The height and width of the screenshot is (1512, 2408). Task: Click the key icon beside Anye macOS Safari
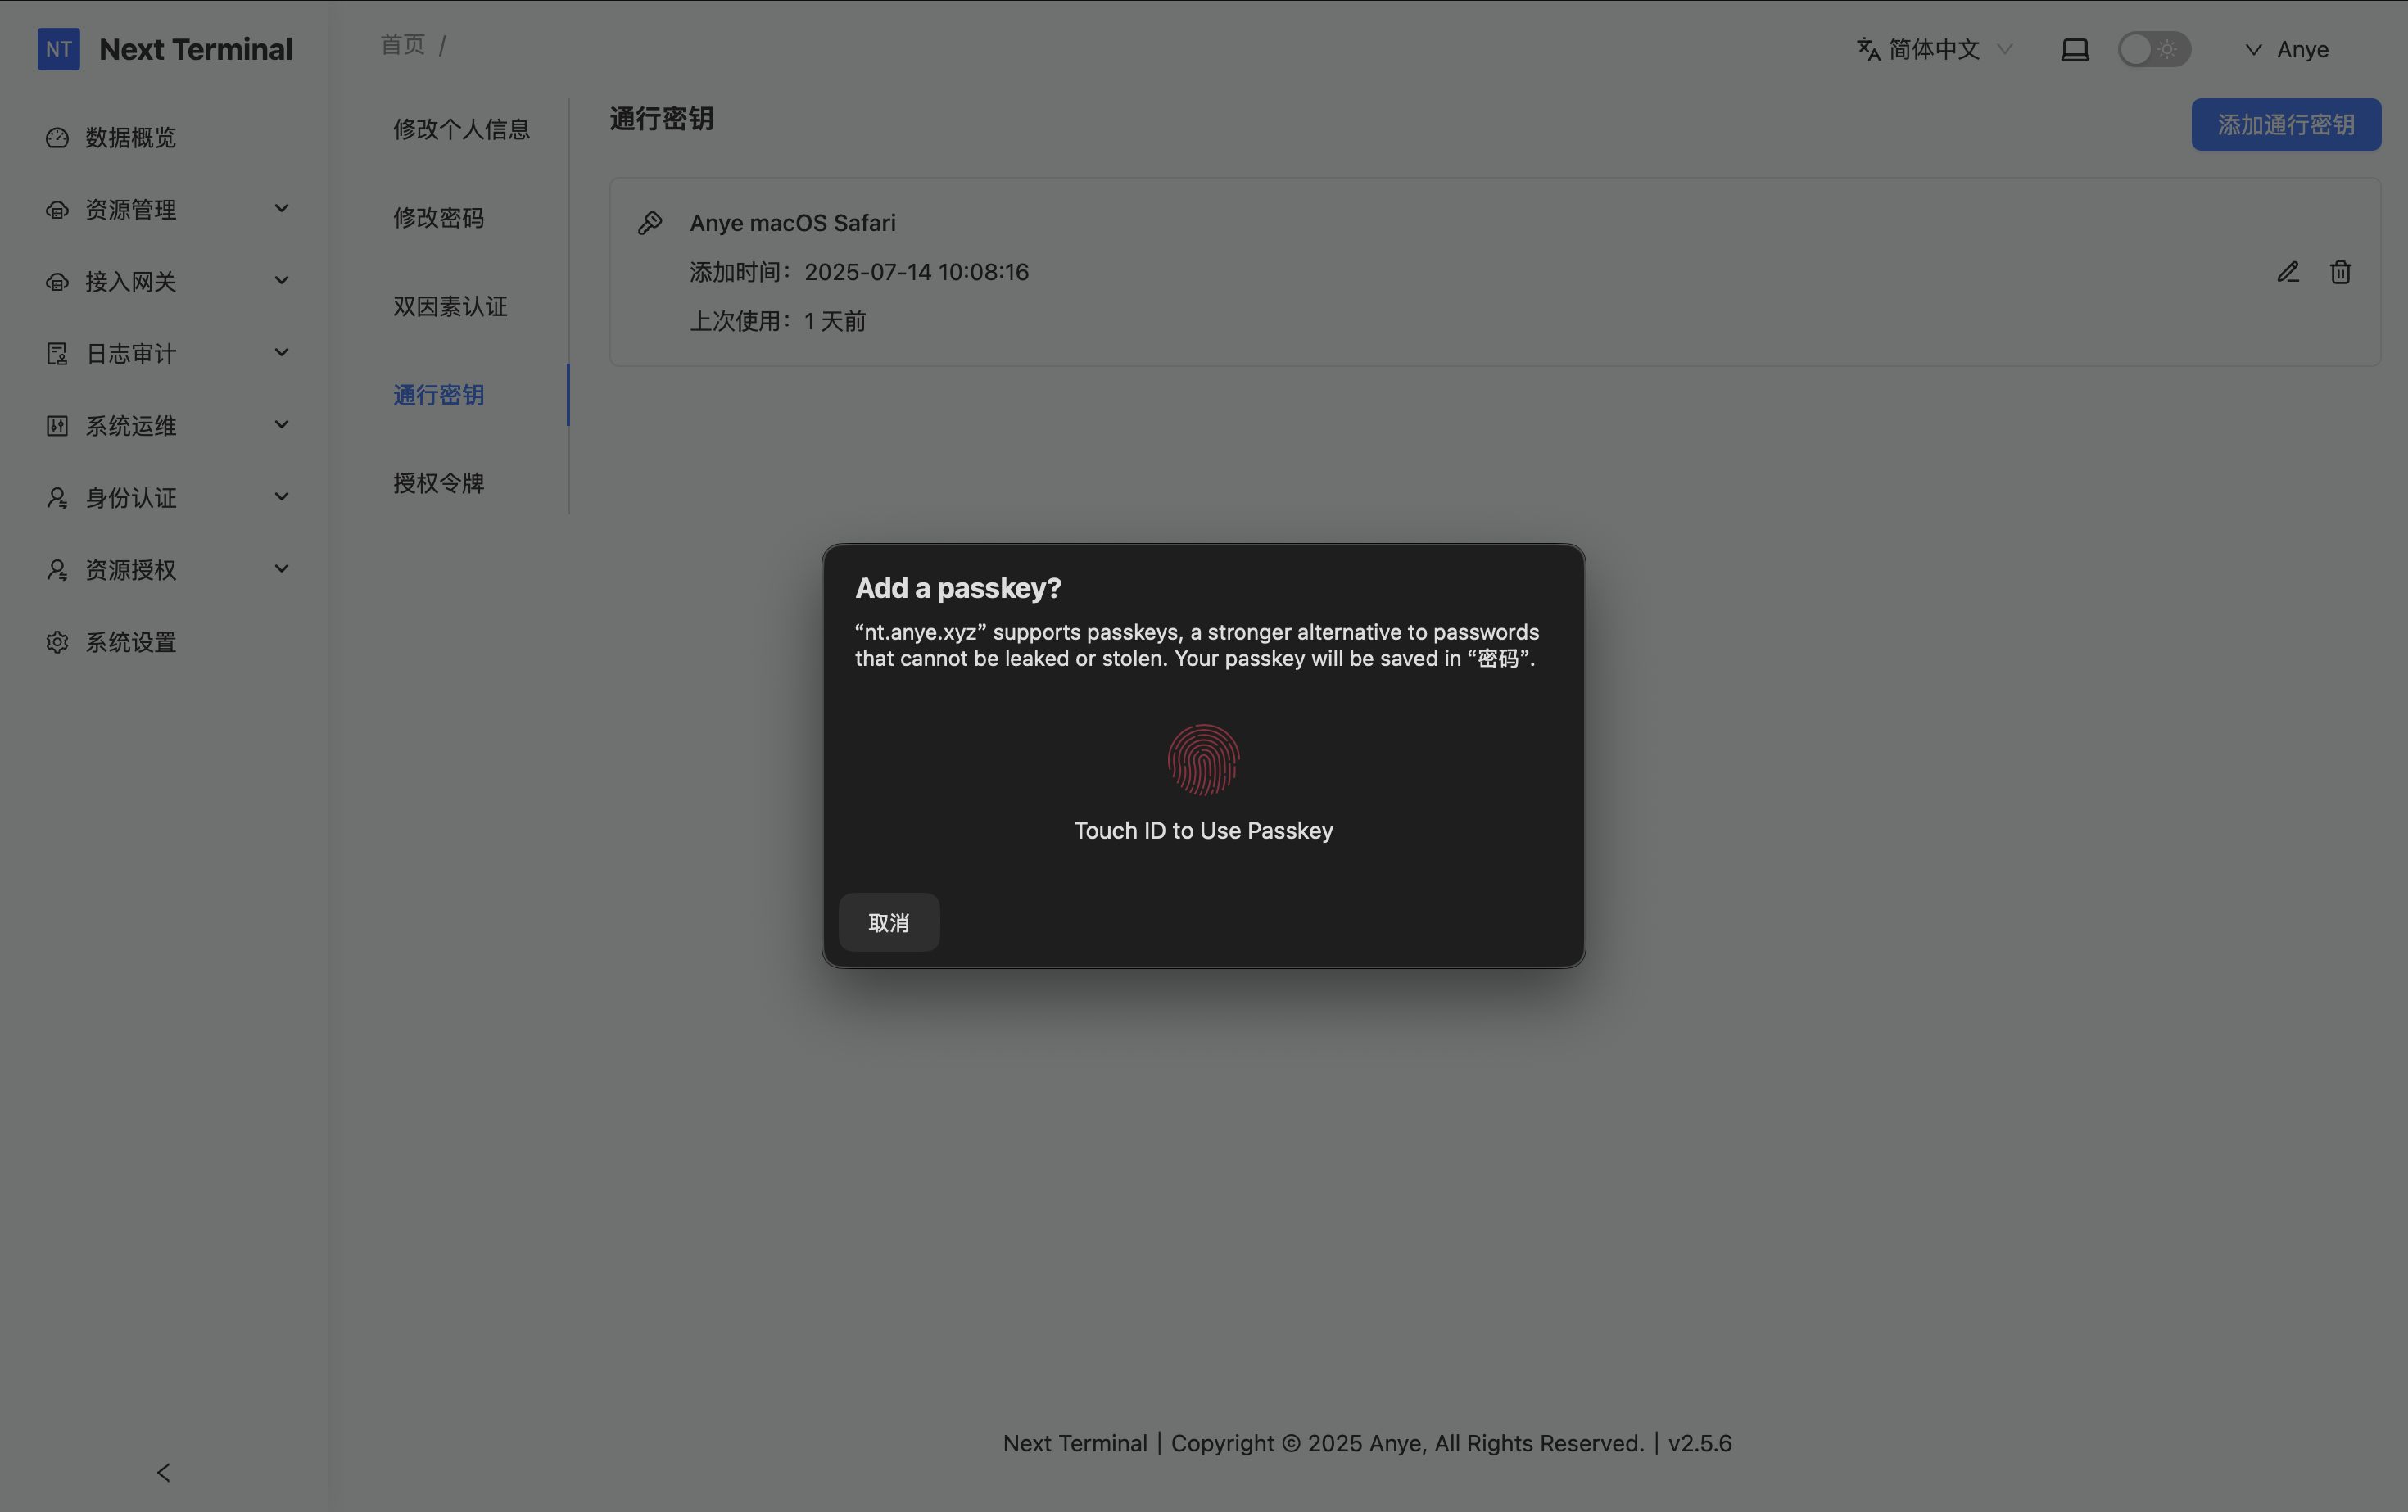(x=650, y=222)
